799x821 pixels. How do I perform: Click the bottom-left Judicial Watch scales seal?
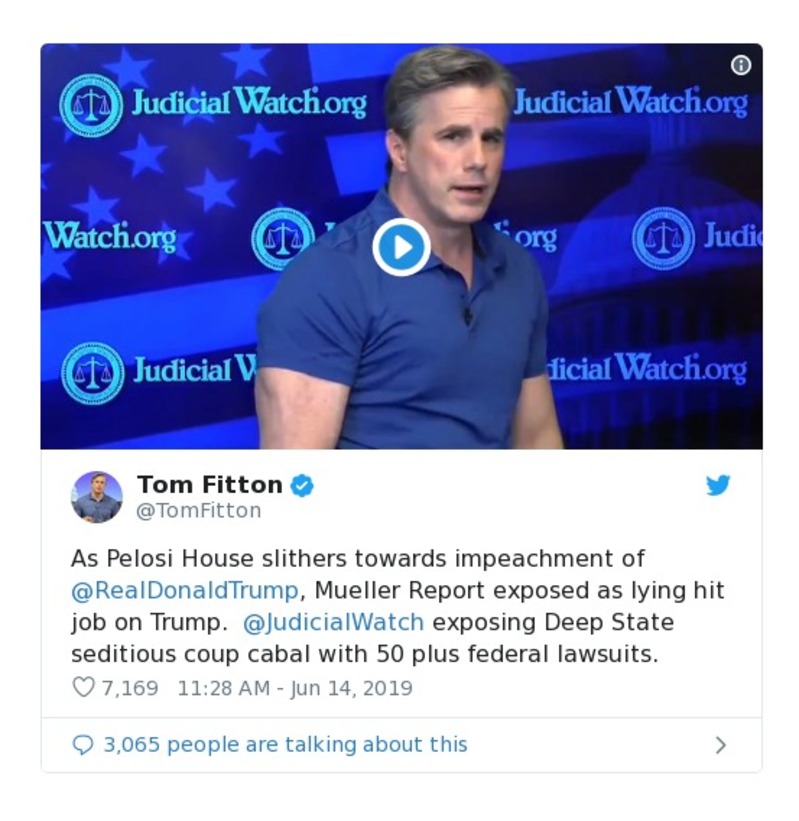tap(93, 373)
